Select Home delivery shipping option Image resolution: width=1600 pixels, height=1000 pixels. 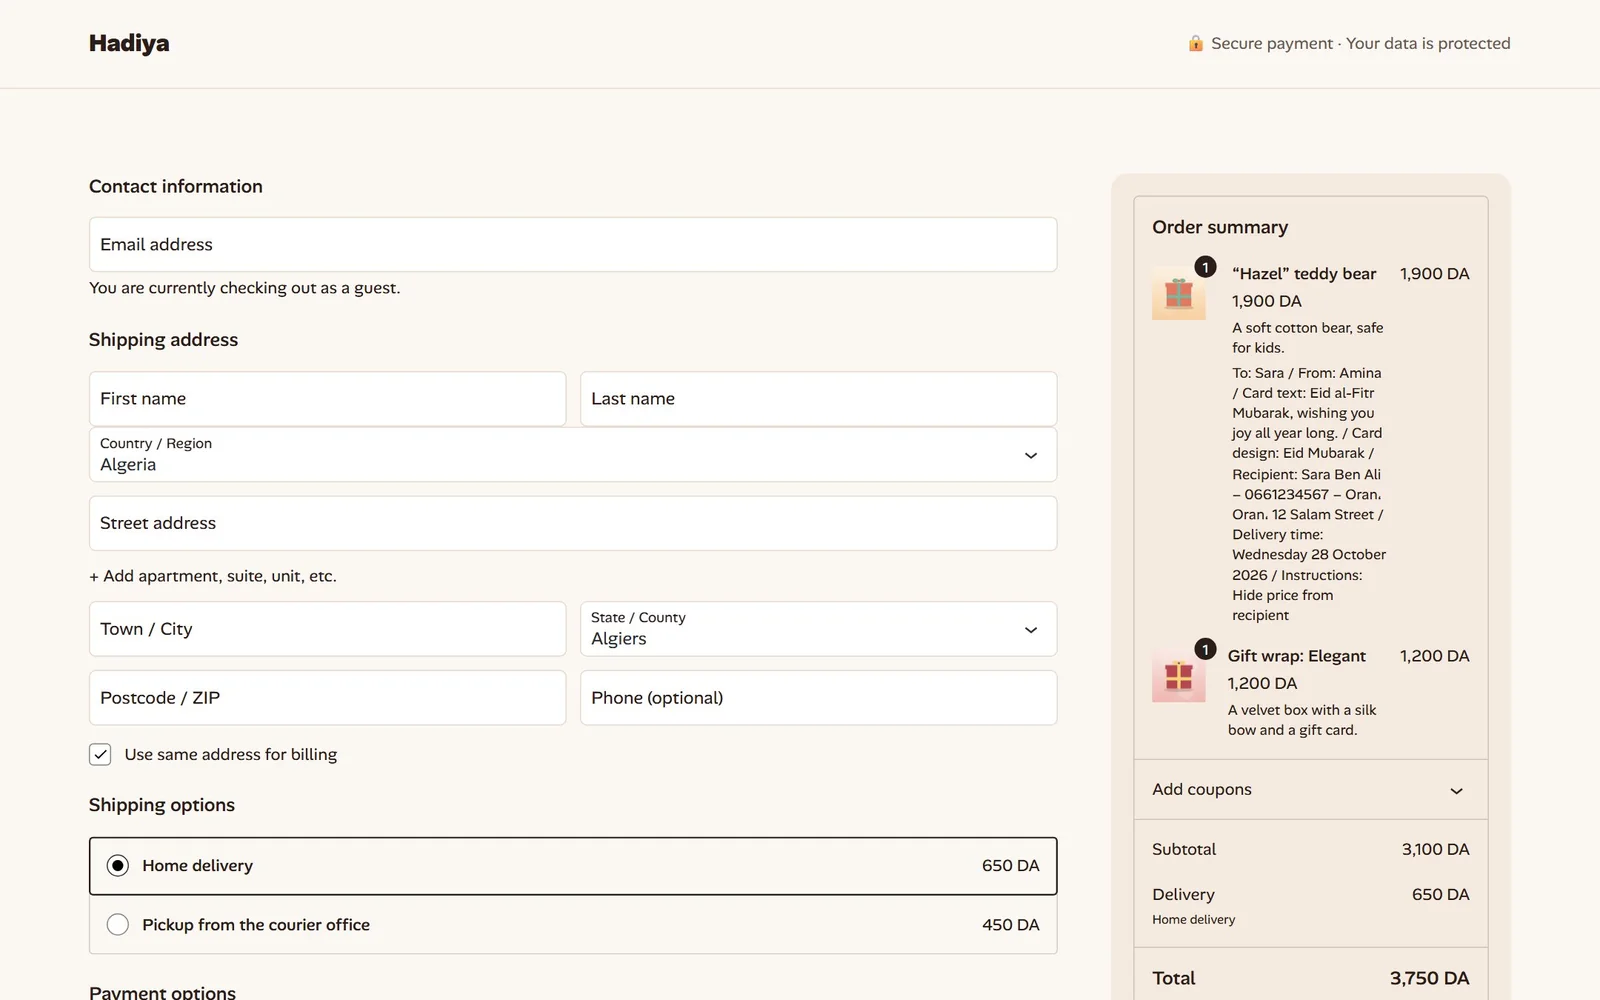(x=573, y=866)
